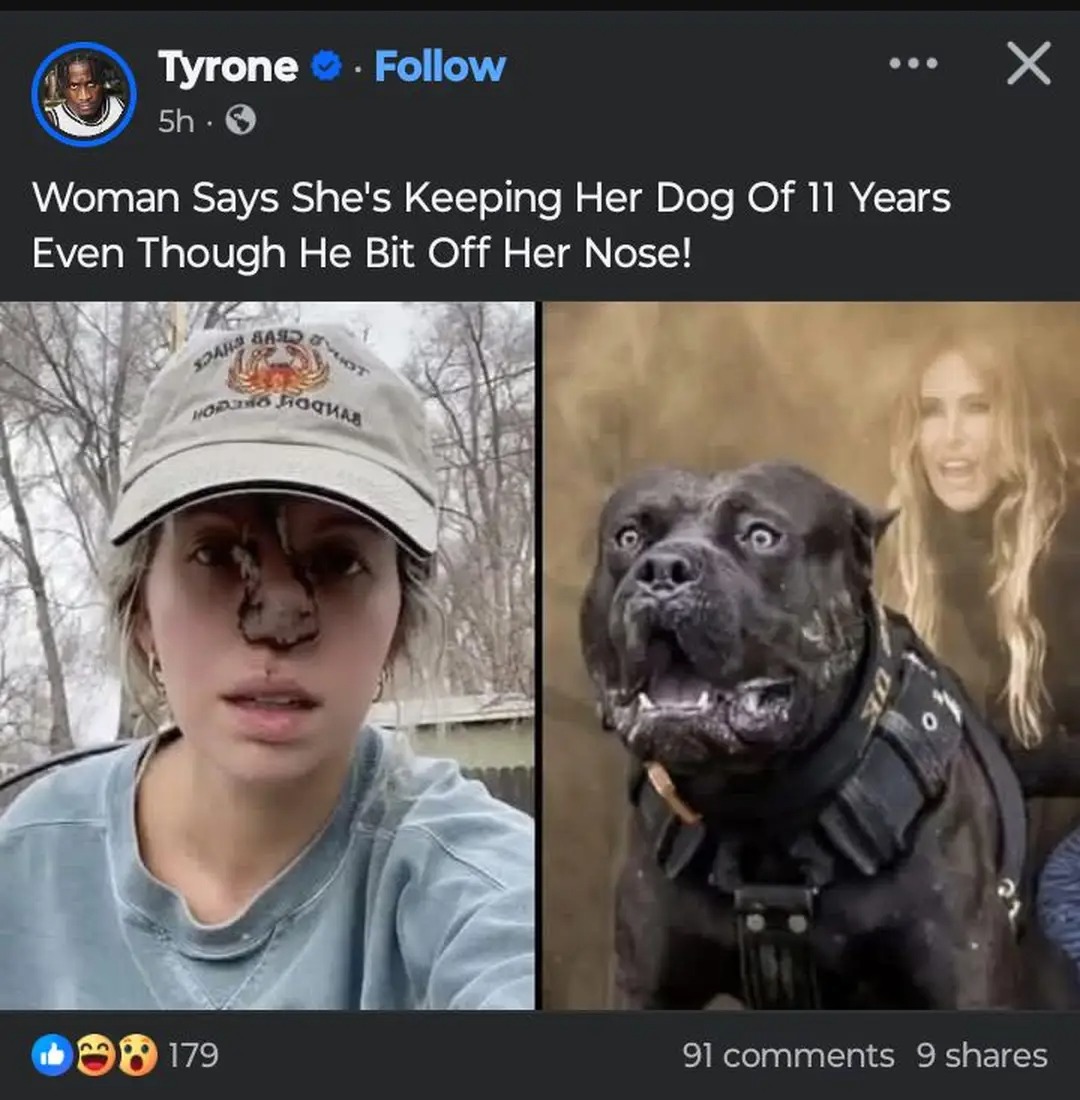Click the globe public audience icon

(240, 121)
